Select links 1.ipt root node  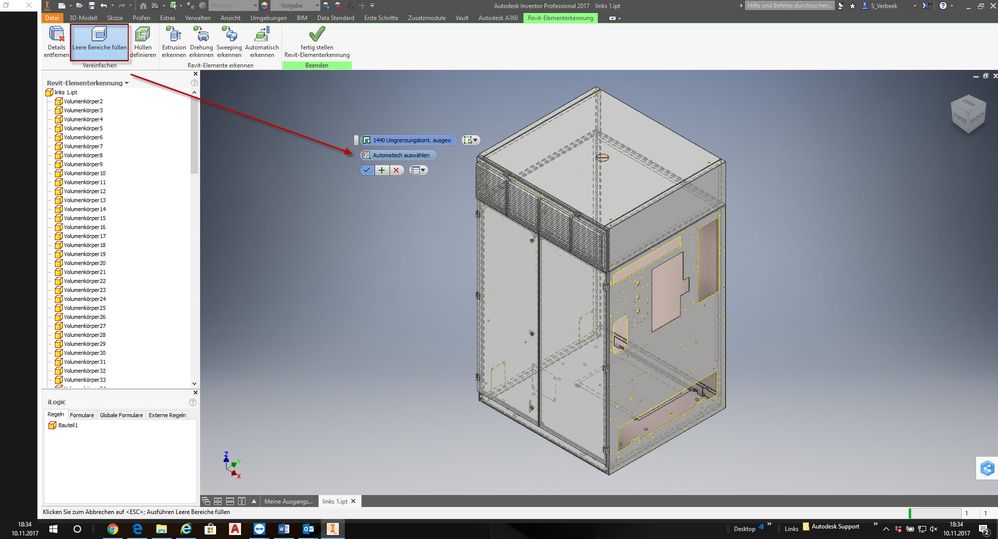coord(62,92)
